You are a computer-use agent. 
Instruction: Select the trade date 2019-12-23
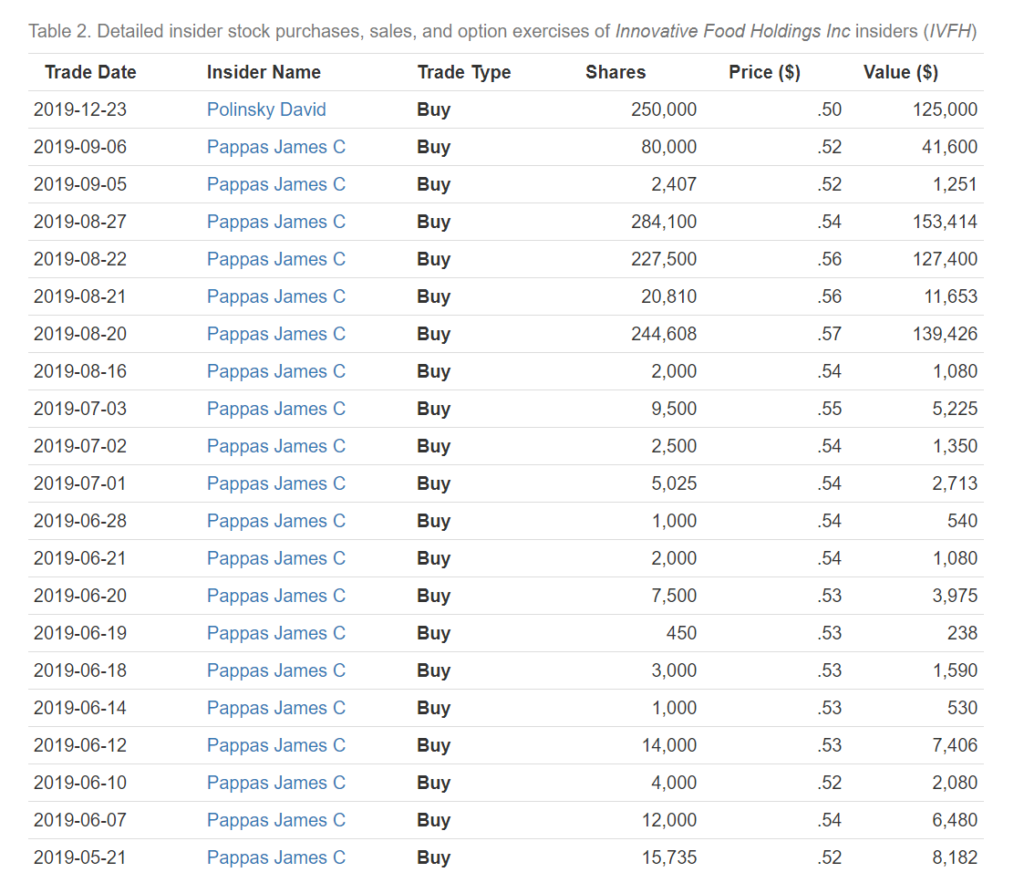(x=80, y=109)
